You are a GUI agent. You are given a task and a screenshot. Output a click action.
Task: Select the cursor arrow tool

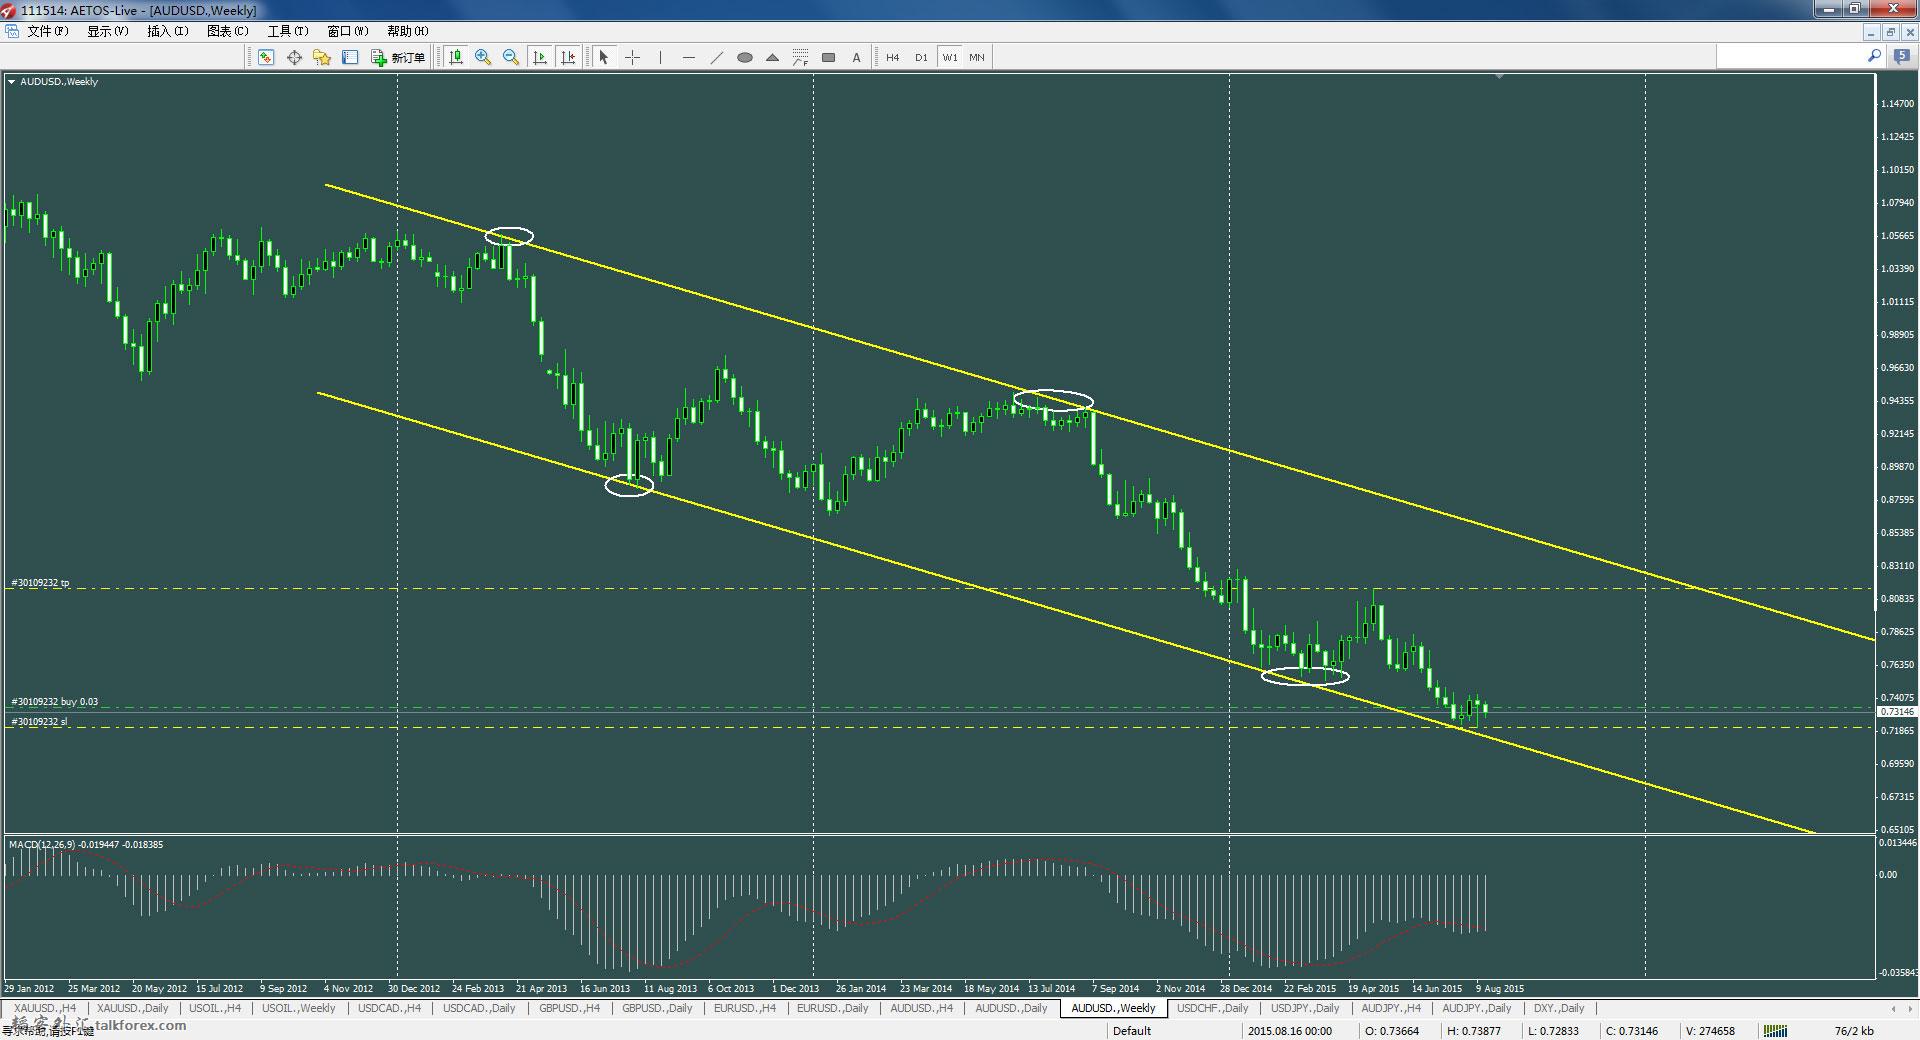(x=603, y=57)
